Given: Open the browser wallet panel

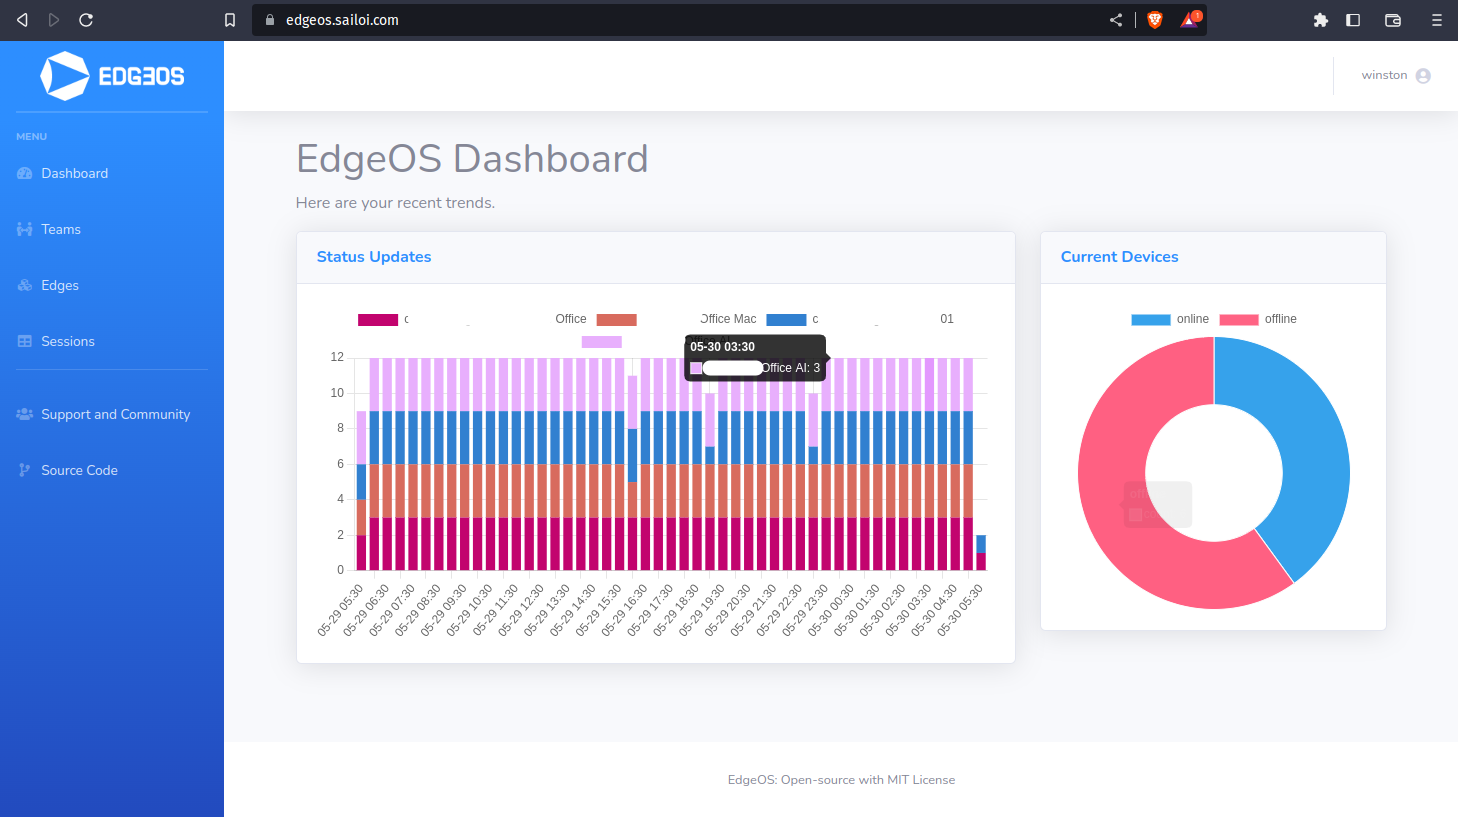Looking at the screenshot, I should (1392, 19).
